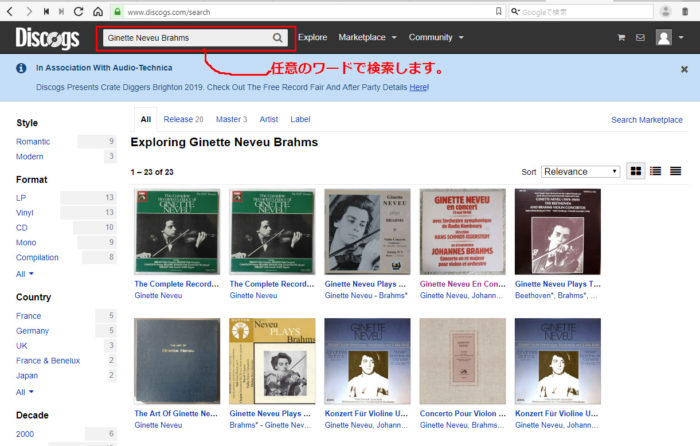Click the browser address bar URL

click(169, 12)
